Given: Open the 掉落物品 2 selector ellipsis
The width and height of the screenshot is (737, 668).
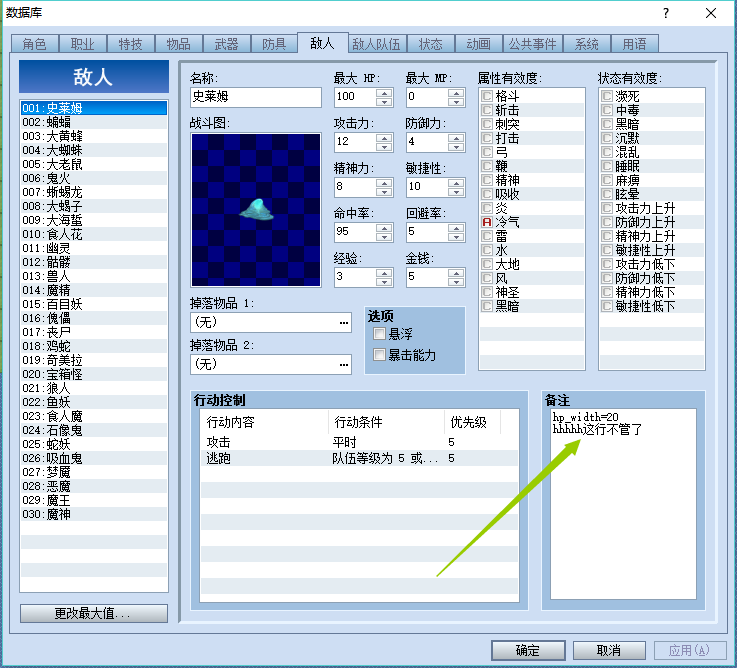Looking at the screenshot, I should pyautogui.click(x=344, y=365).
